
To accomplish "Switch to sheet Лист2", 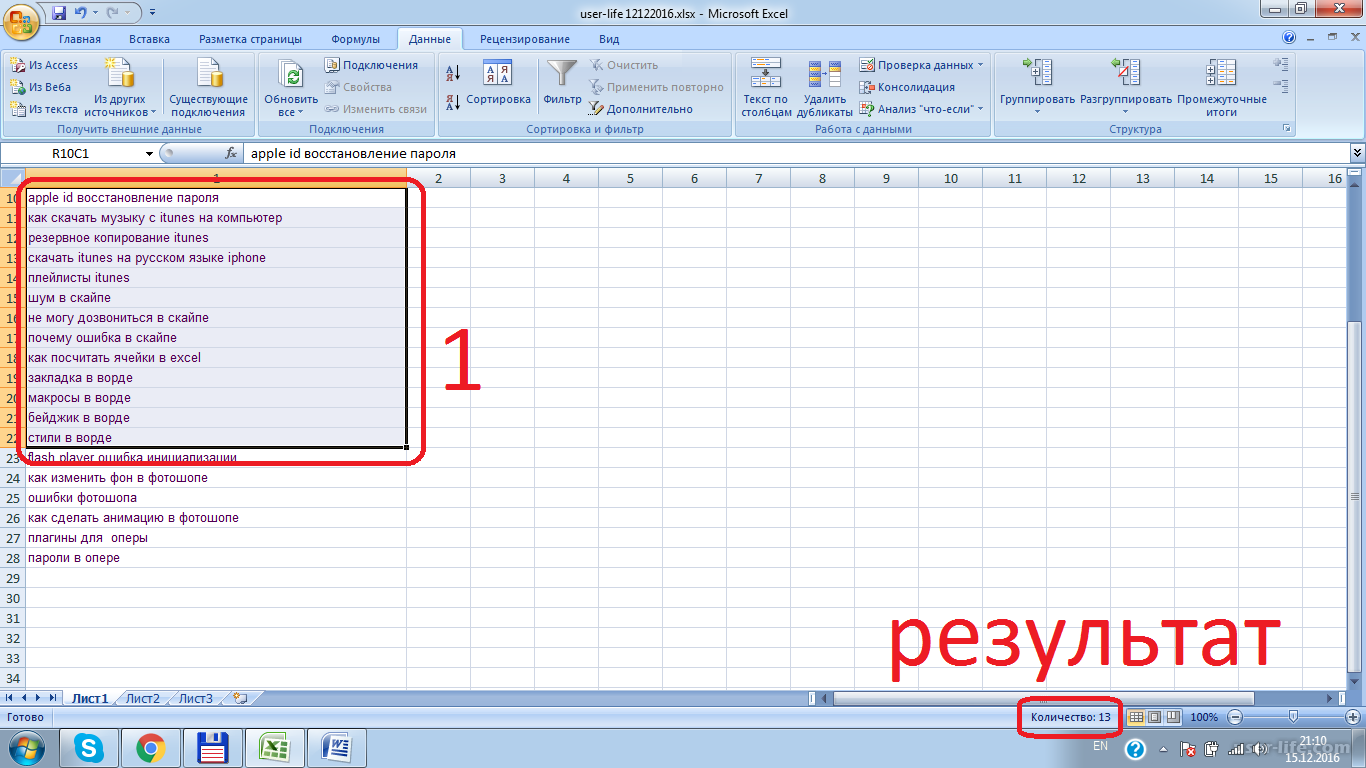I will (x=143, y=698).
